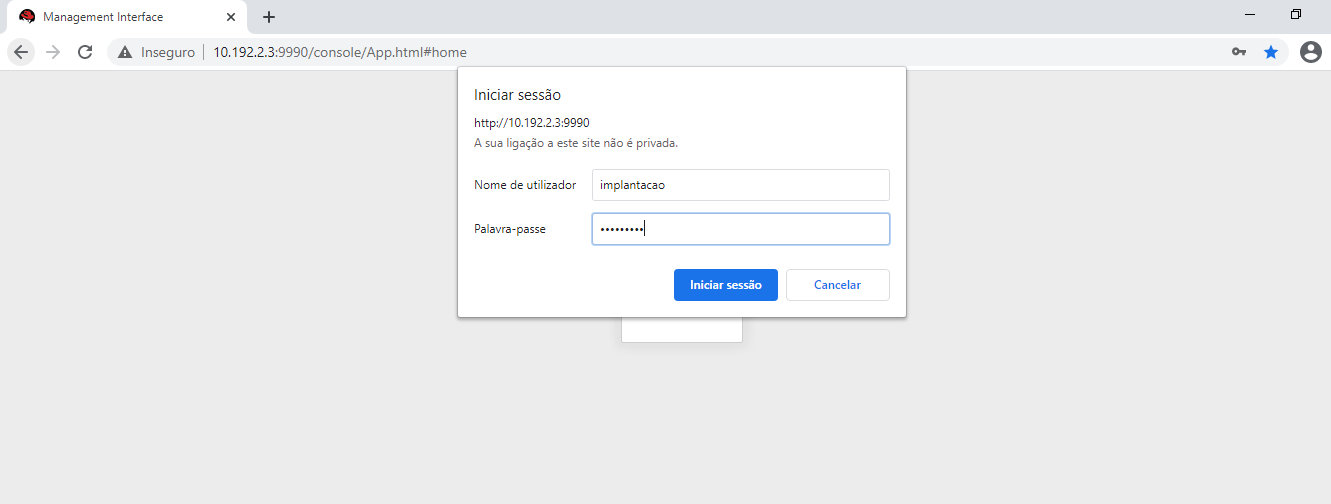Go back using the browser back arrow
This screenshot has height=504, width=1331.
pos(22,52)
